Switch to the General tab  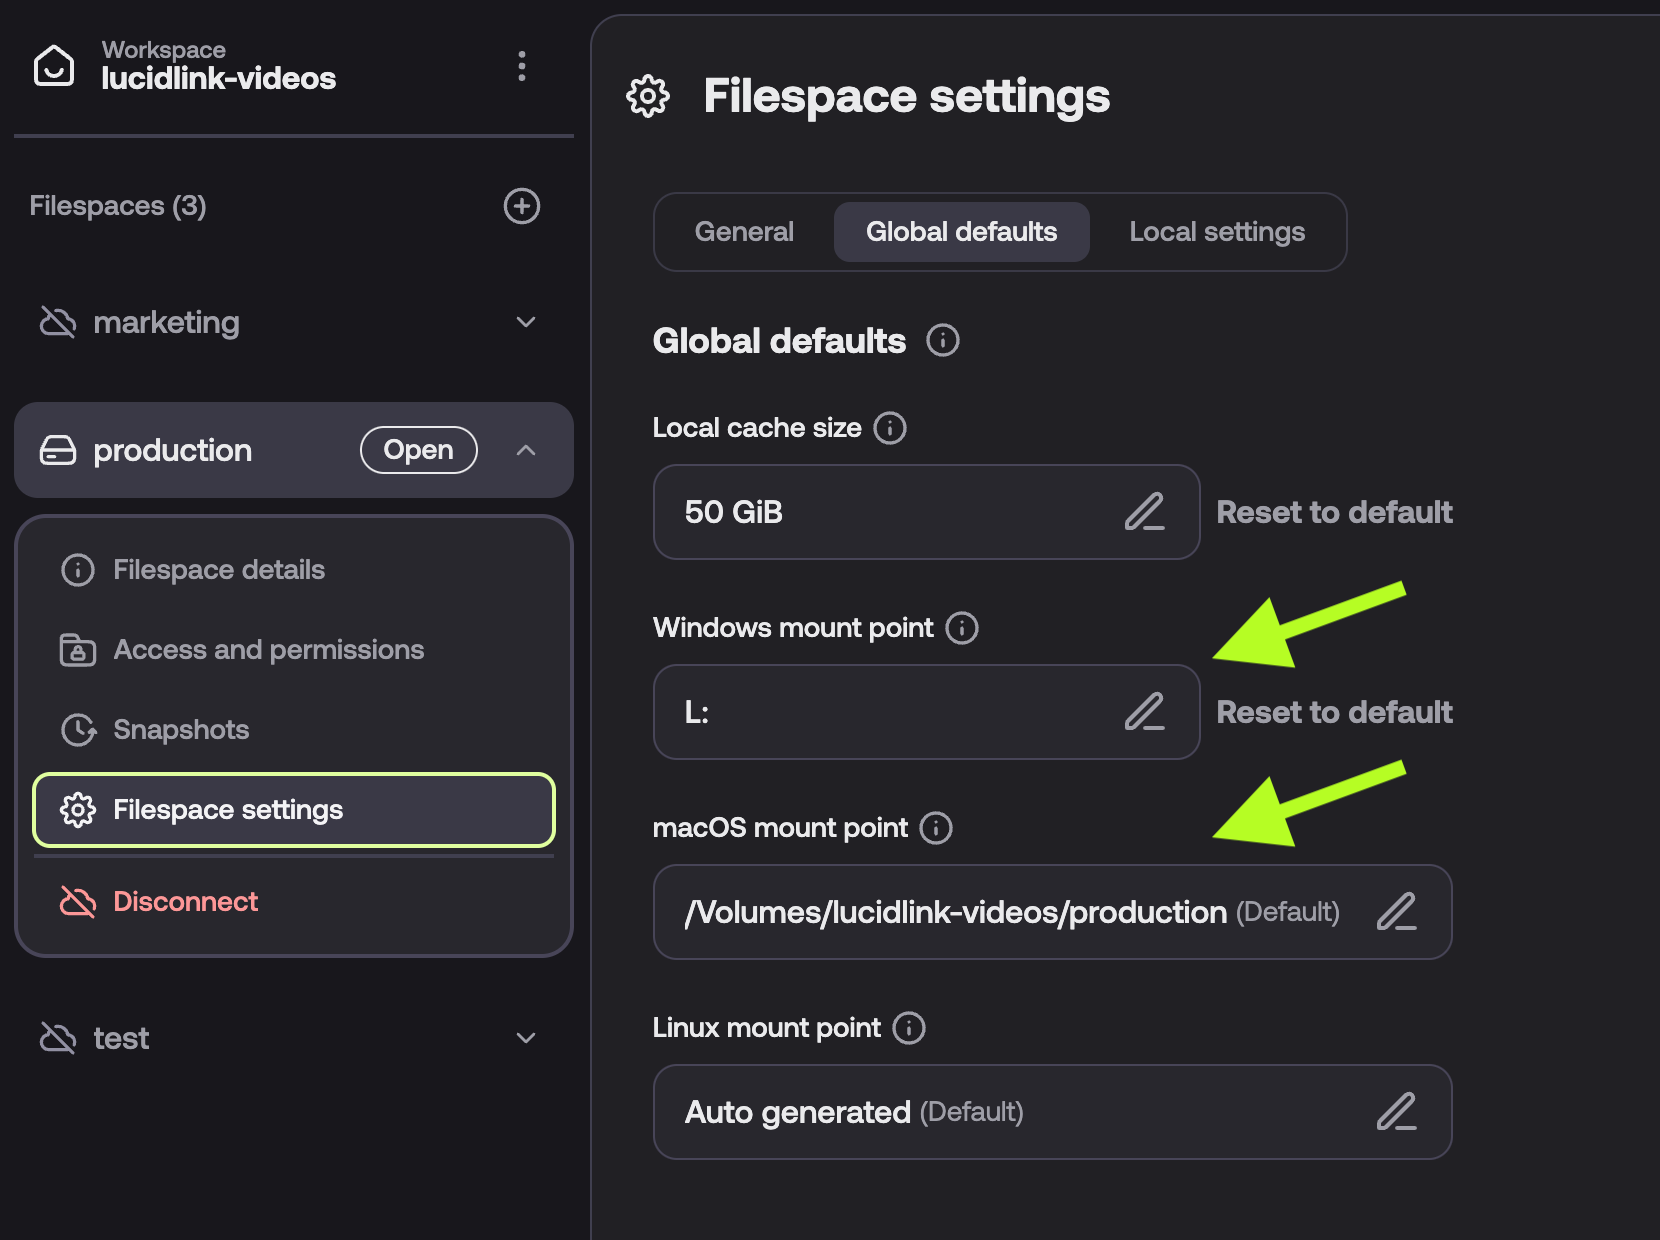coord(744,232)
